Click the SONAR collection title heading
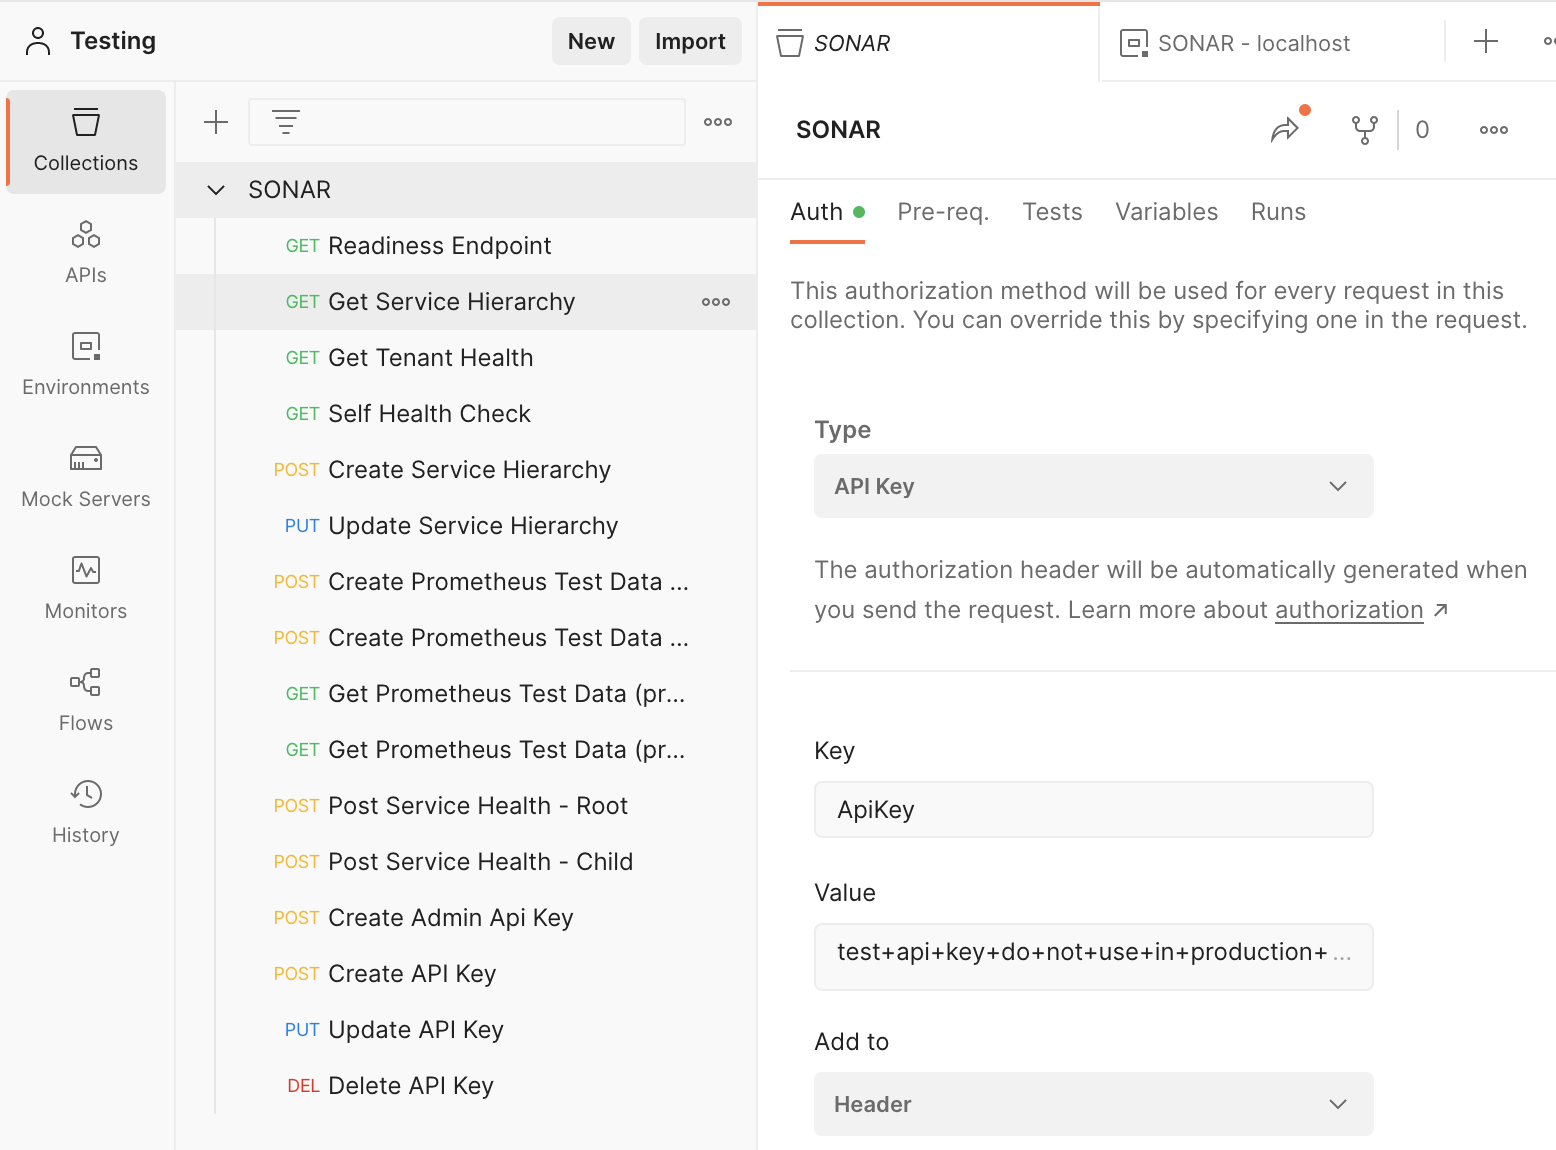Image resolution: width=1556 pixels, height=1150 pixels. click(838, 130)
